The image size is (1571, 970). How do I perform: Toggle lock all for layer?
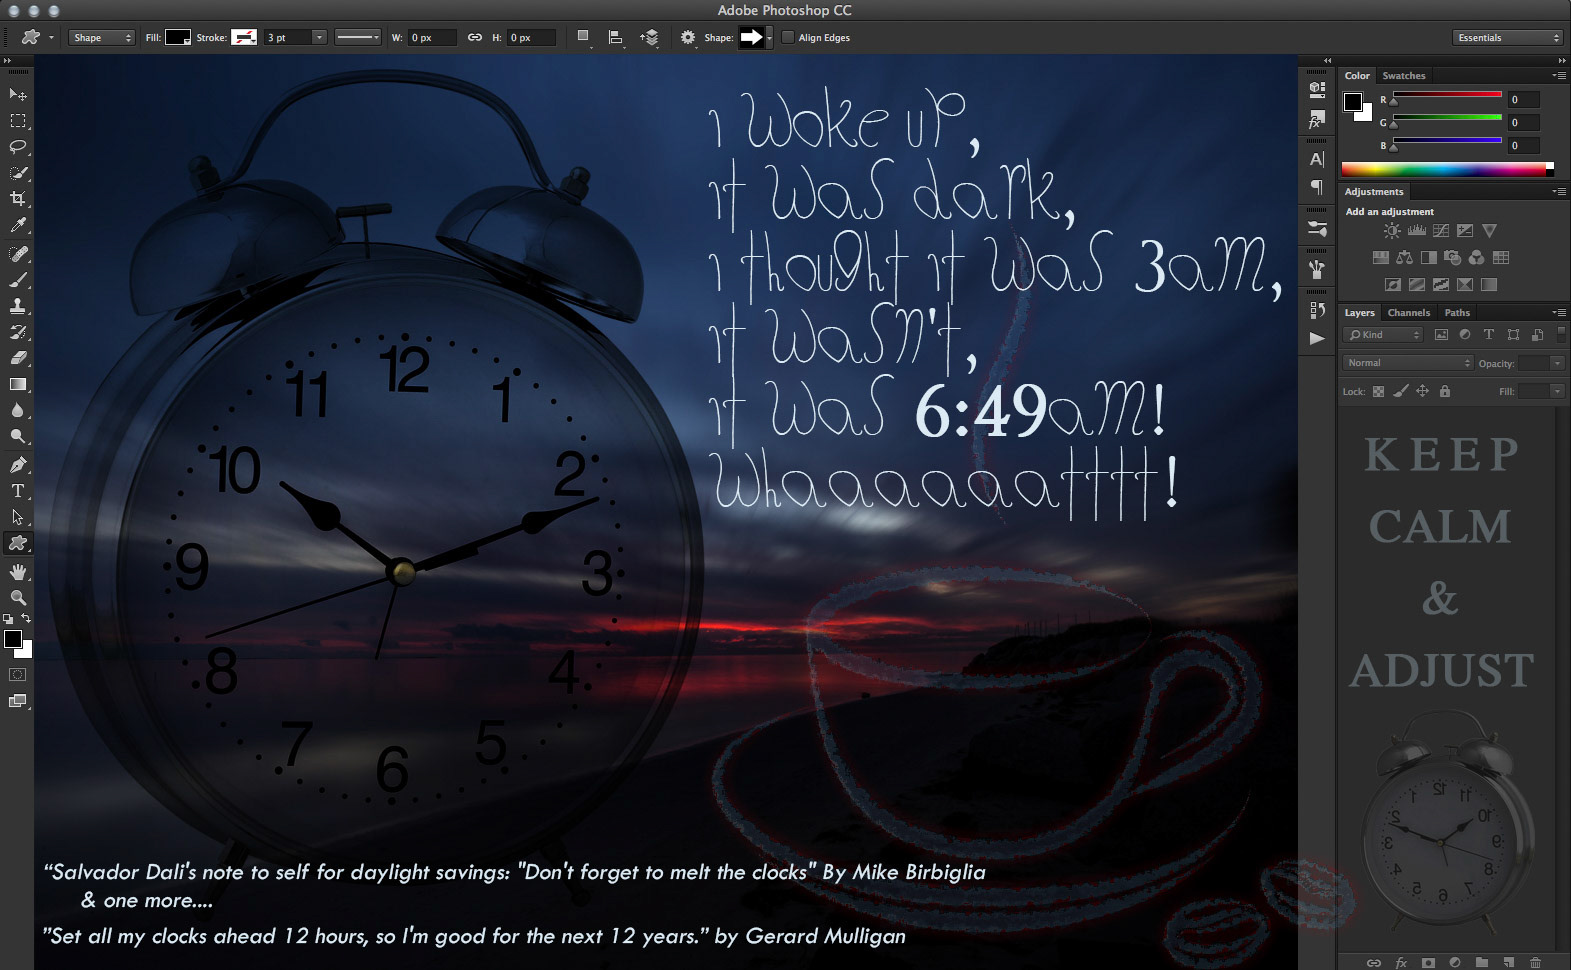(1444, 391)
